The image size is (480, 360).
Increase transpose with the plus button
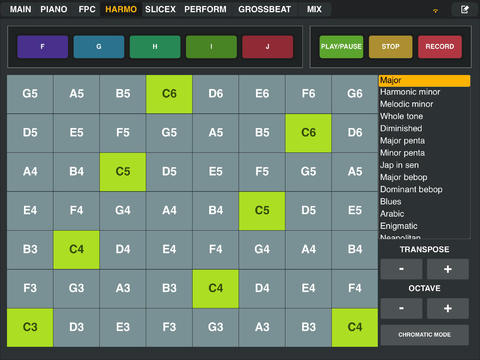(x=448, y=269)
